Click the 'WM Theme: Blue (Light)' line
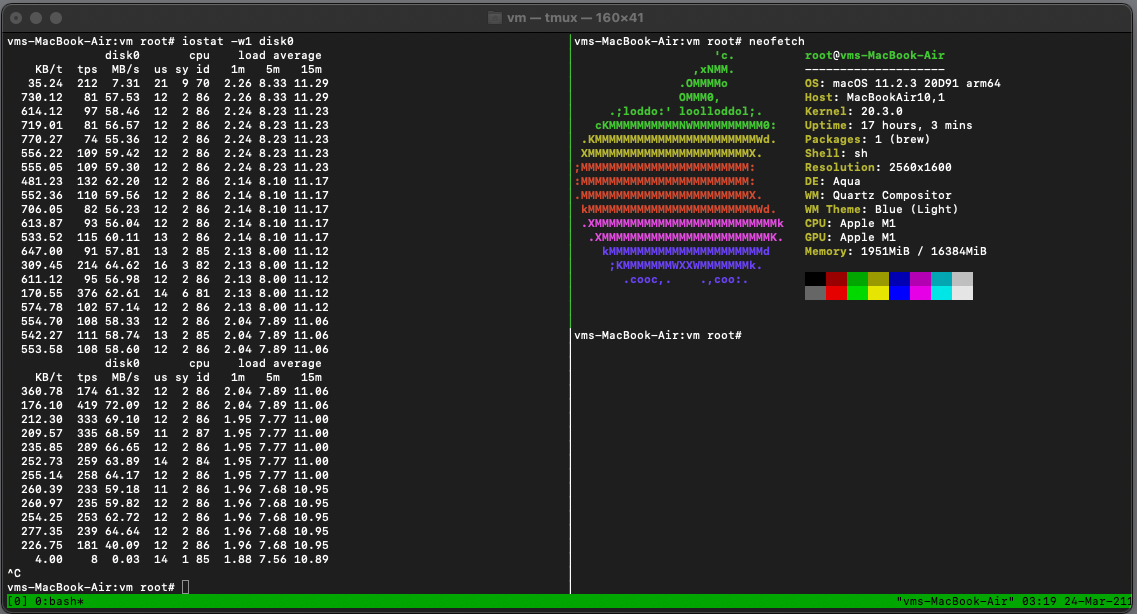 point(881,209)
